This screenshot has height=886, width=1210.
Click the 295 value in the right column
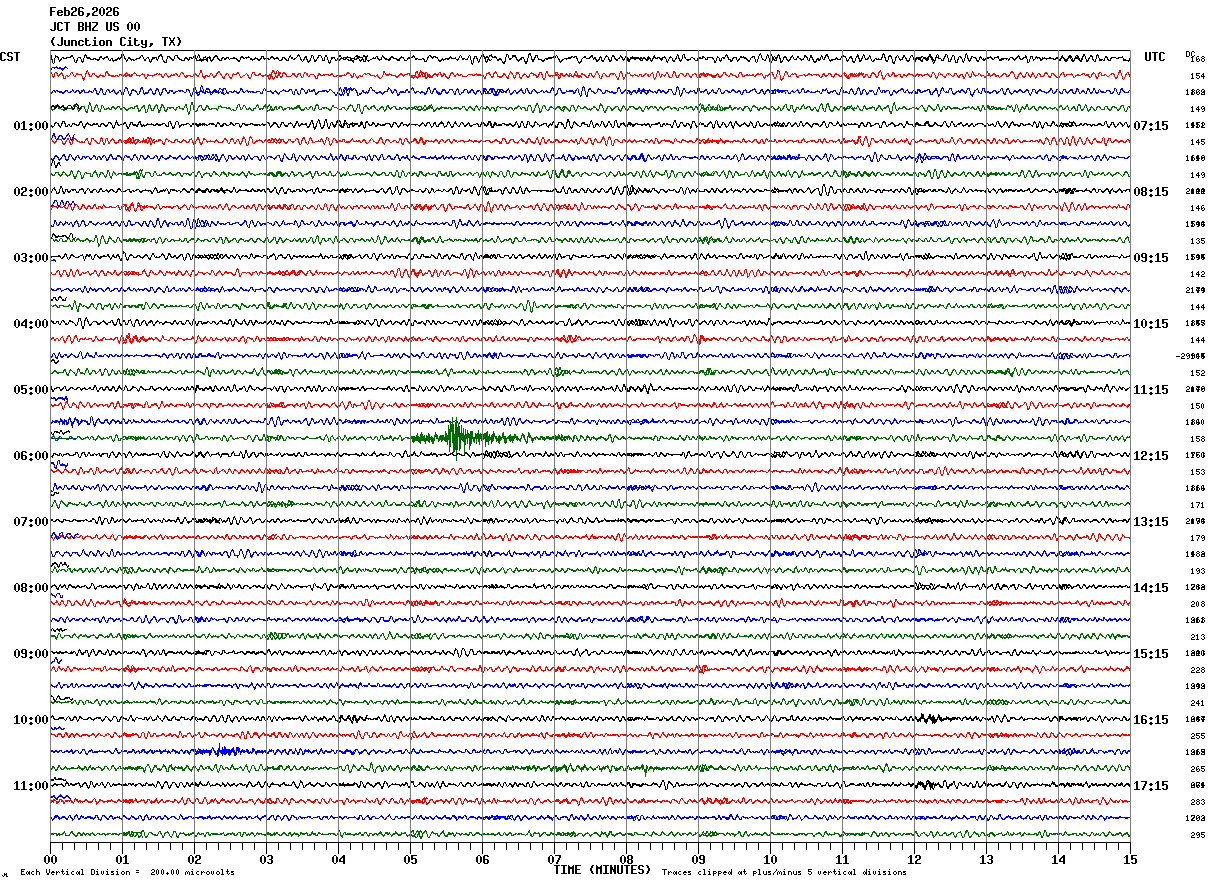1197,835
